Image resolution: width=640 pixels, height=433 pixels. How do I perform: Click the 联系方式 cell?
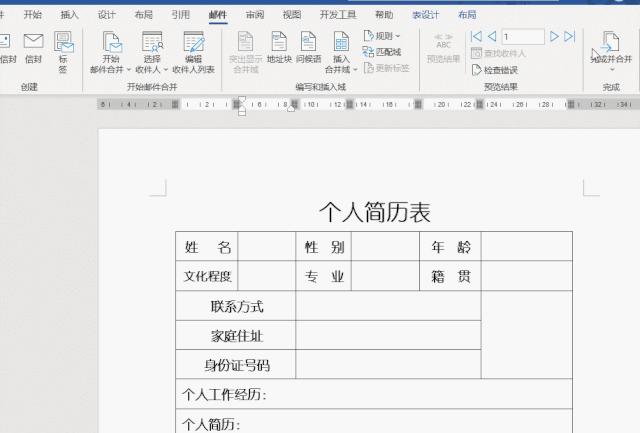point(236,306)
